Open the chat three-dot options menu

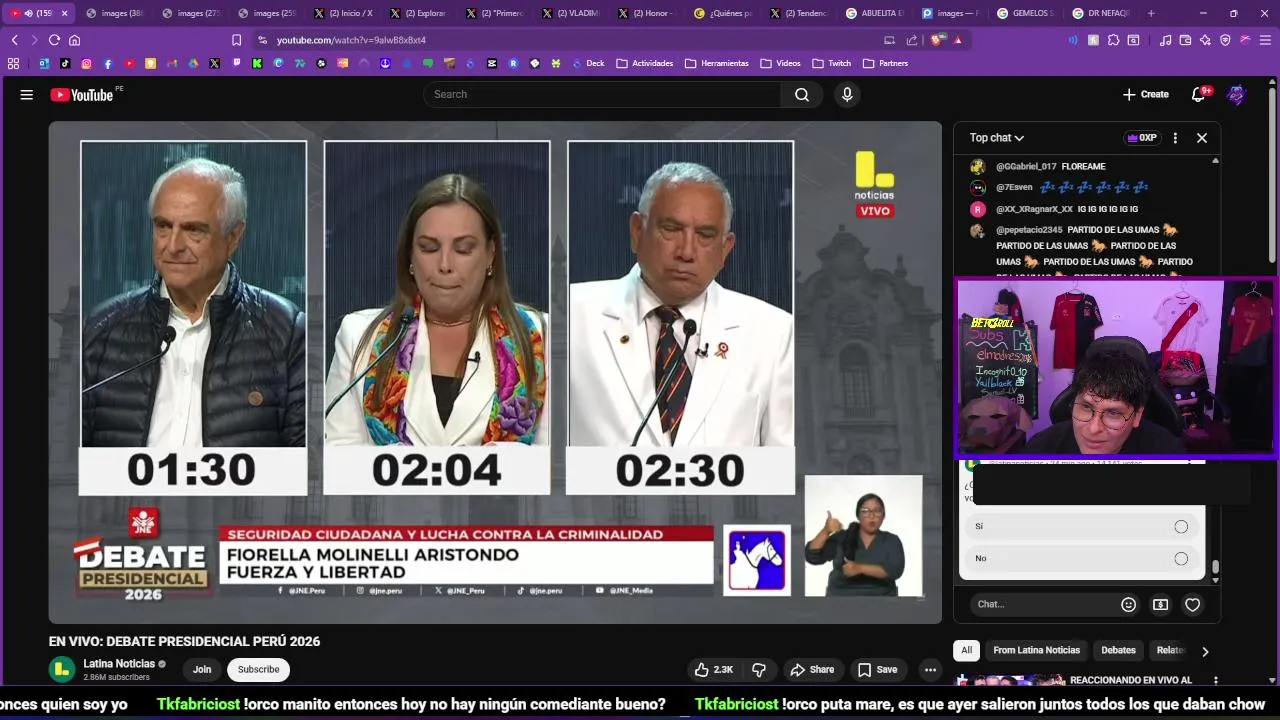pyautogui.click(x=1175, y=138)
